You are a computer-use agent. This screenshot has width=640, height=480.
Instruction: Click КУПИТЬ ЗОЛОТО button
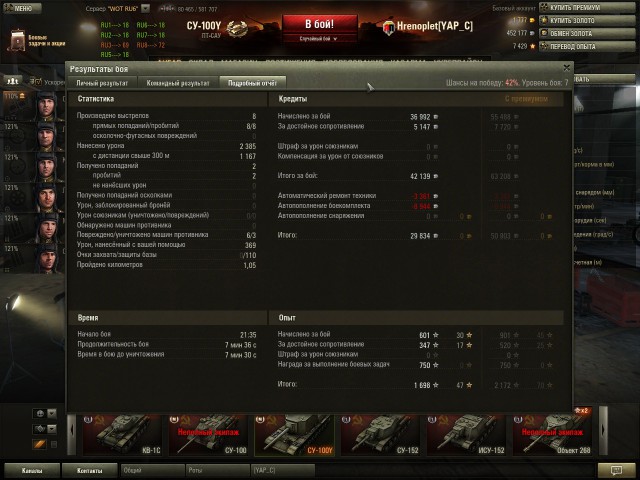(587, 20)
